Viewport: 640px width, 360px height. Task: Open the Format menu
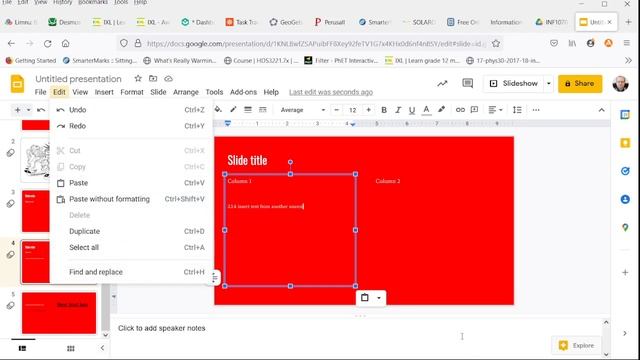pyautogui.click(x=132, y=92)
